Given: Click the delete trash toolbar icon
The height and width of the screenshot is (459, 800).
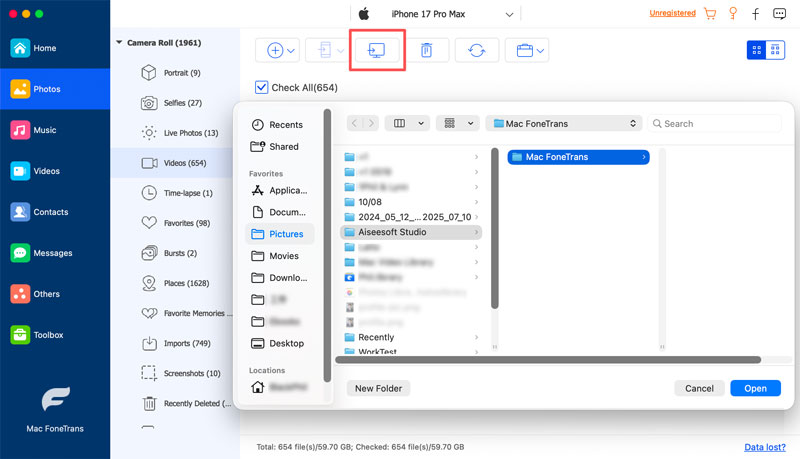Looking at the screenshot, I should [427, 50].
